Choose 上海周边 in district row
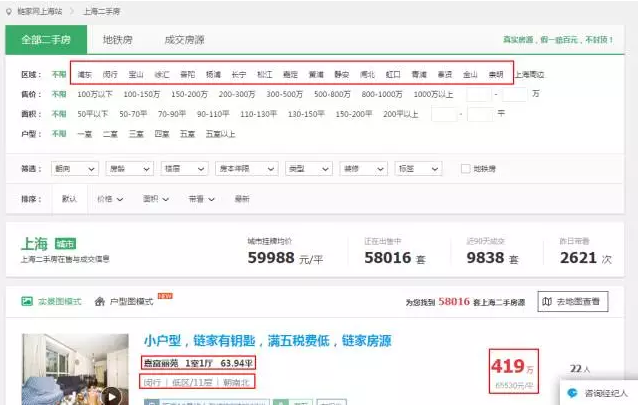 pos(529,75)
